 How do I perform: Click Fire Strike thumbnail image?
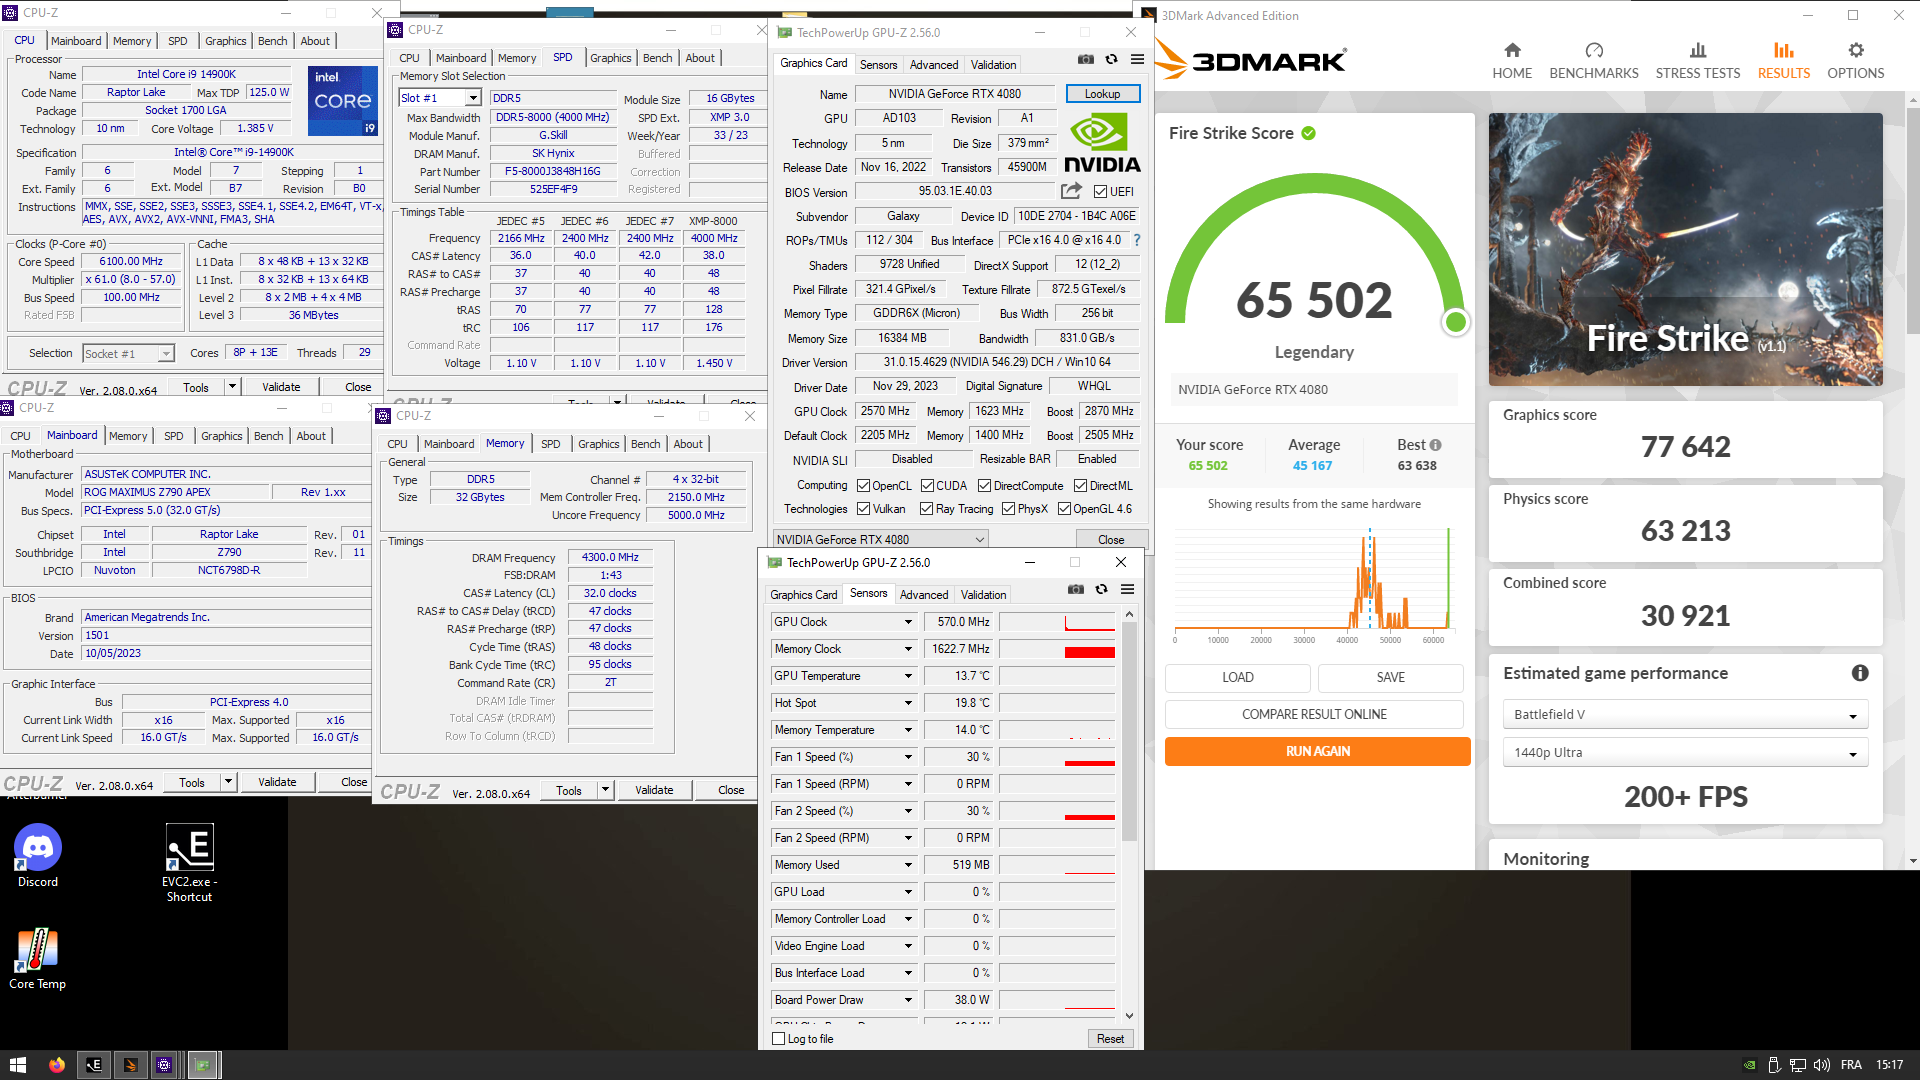click(1685, 249)
